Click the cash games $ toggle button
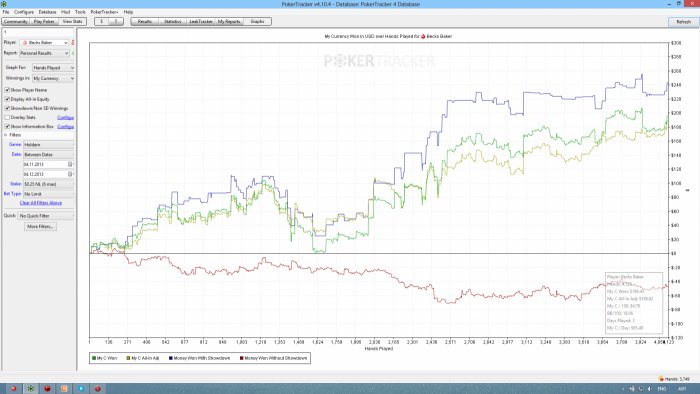 102,21
